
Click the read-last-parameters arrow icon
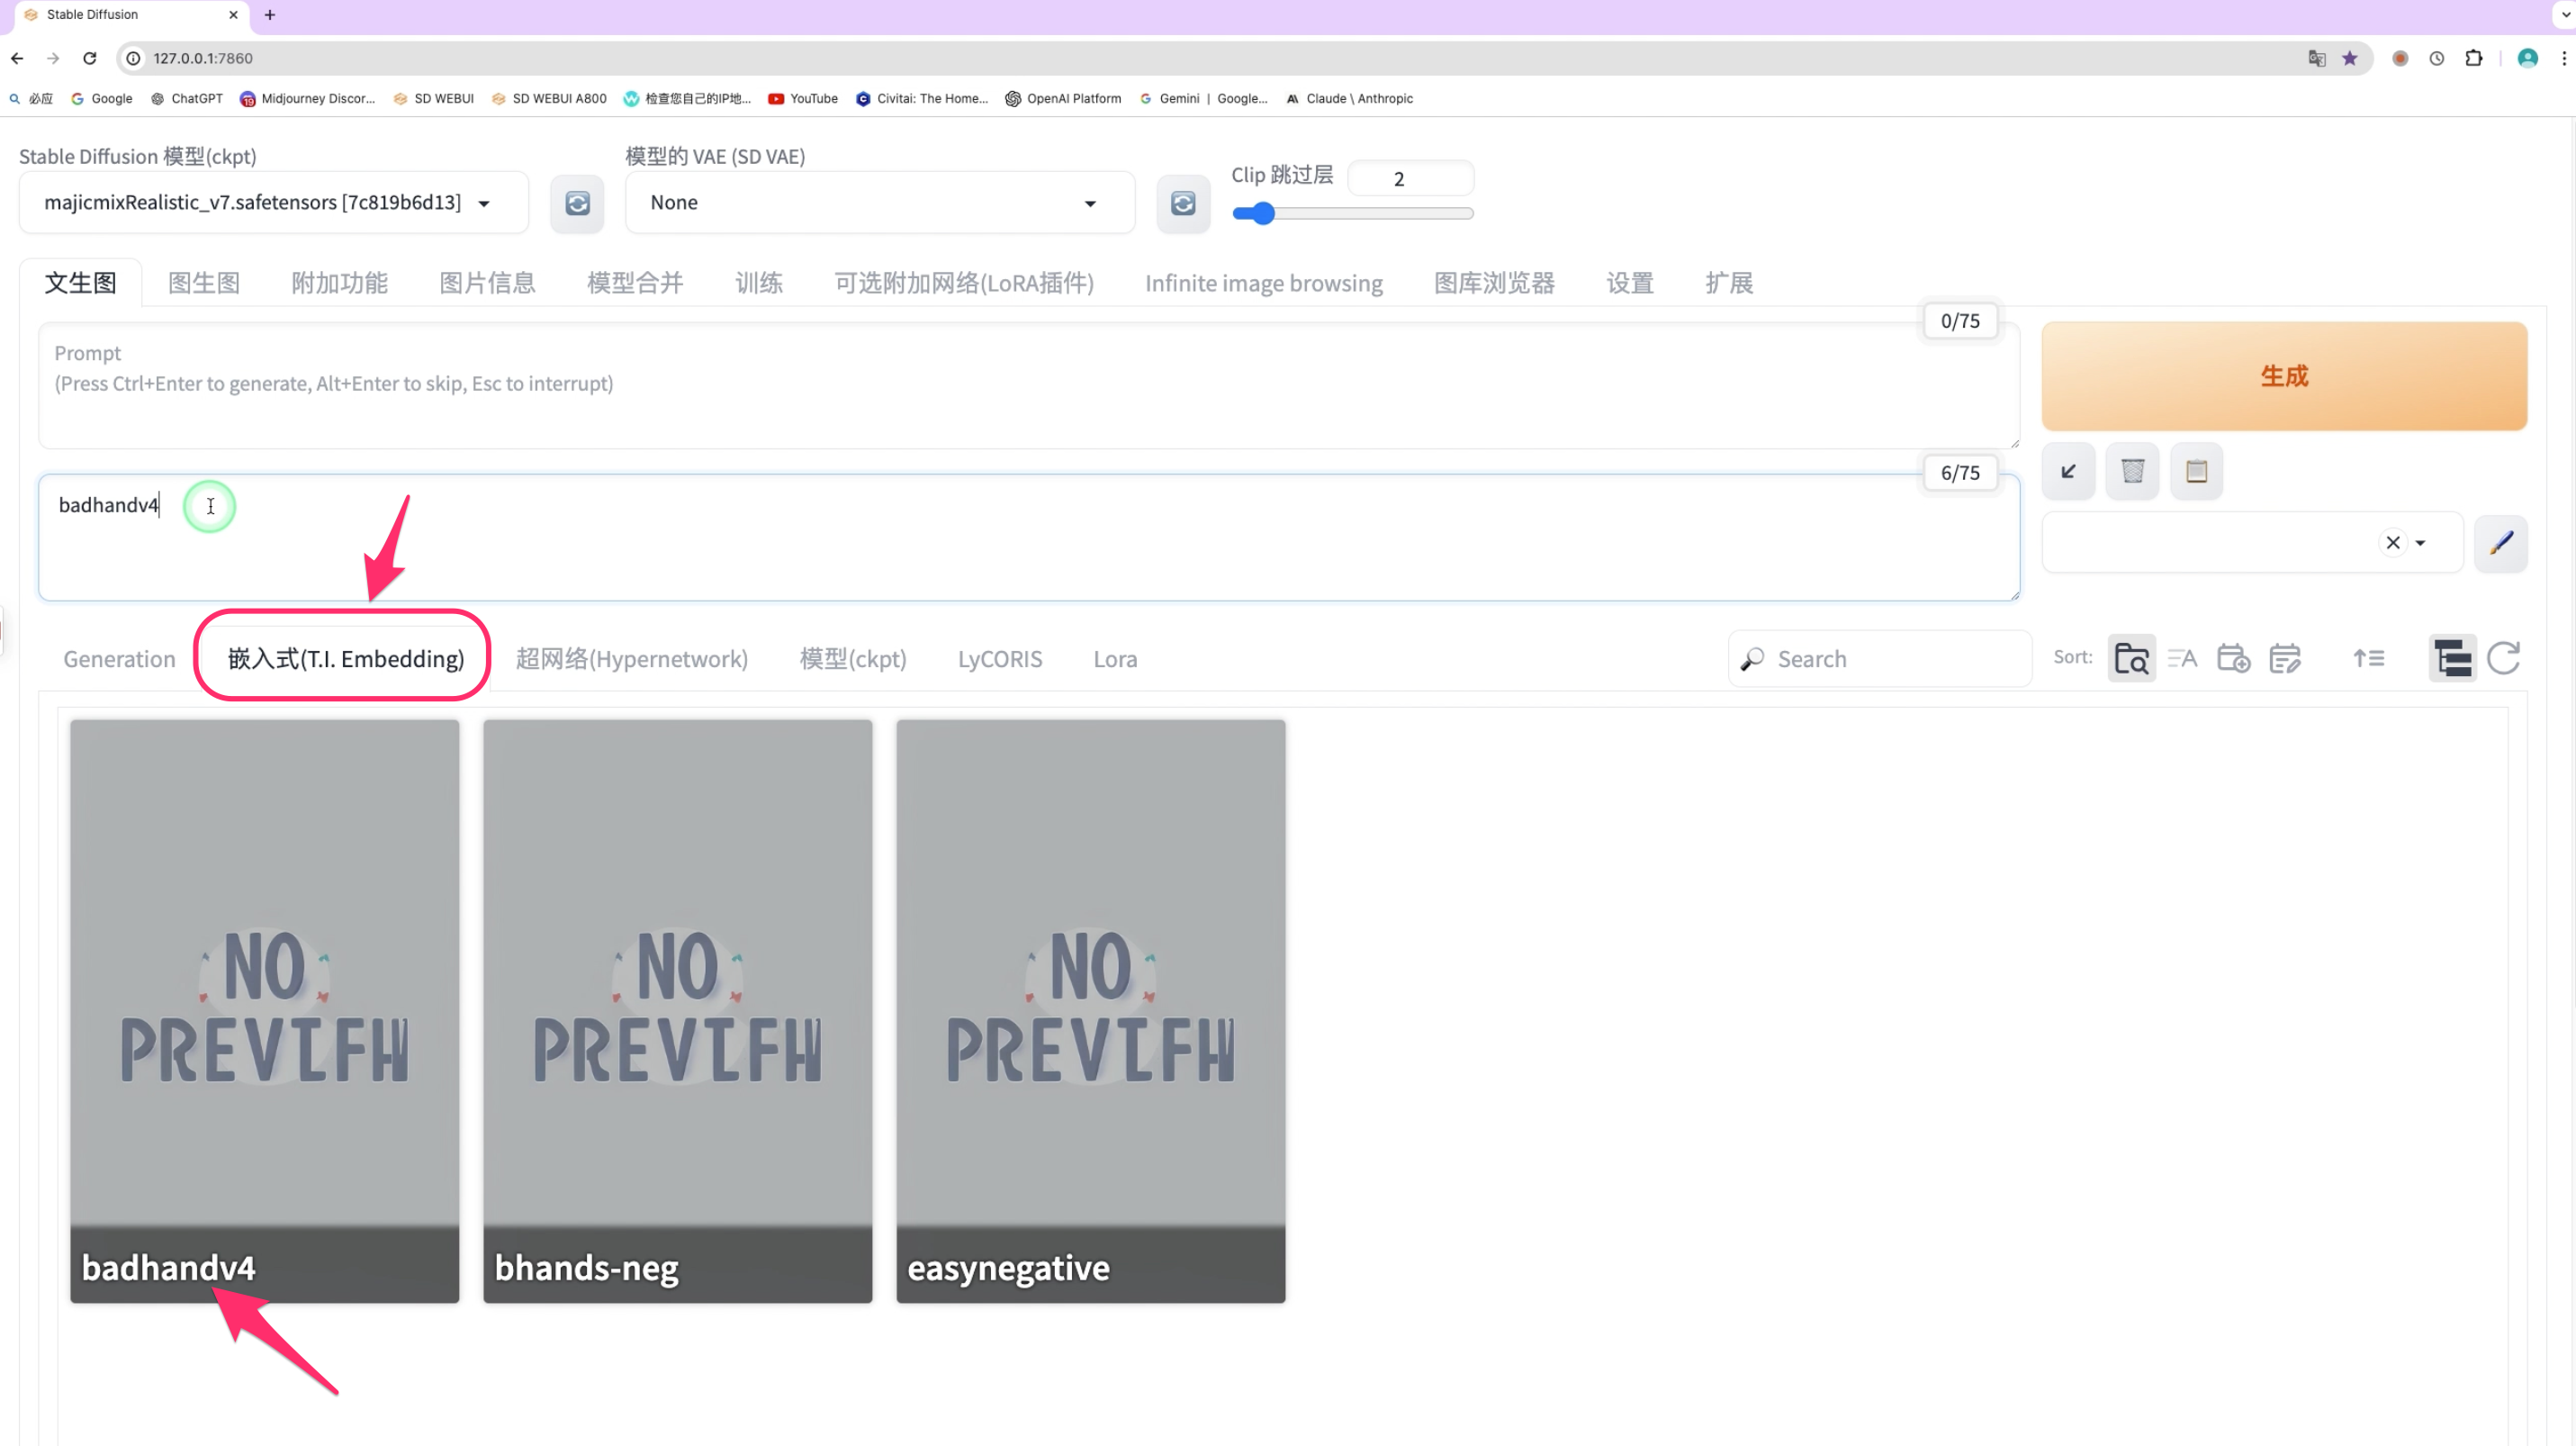pos(2068,471)
